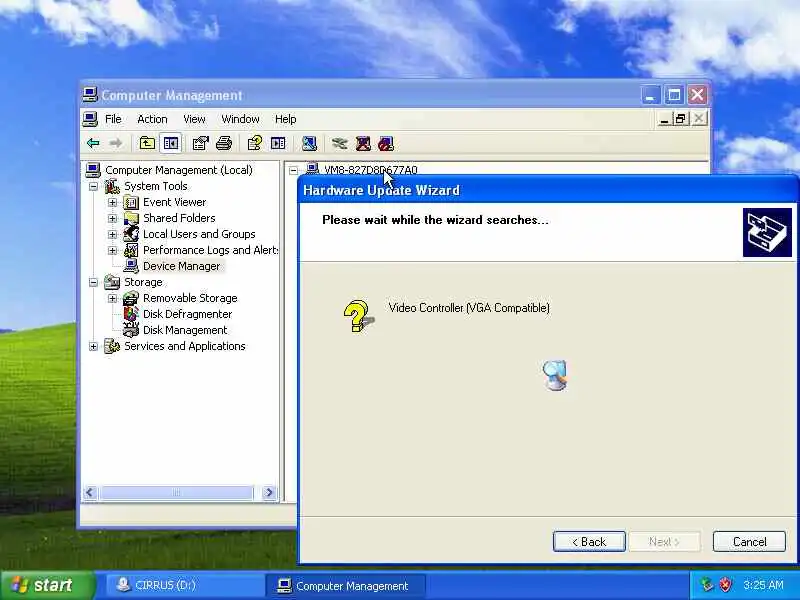Click the Disk Management icon
The height and width of the screenshot is (600, 800).
click(x=131, y=330)
